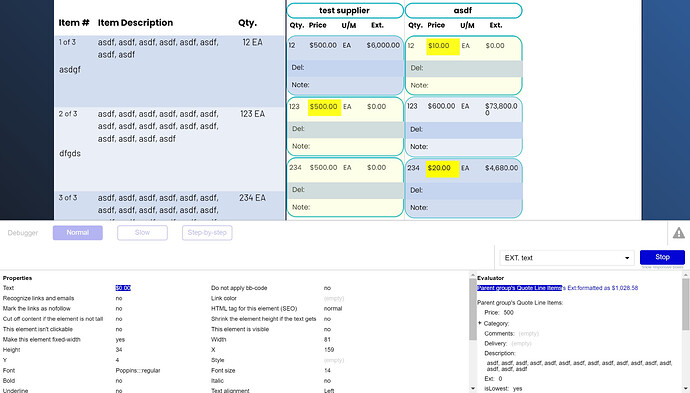Click the $600.00 price under asdf
The image size is (690, 393).
(441, 107)
